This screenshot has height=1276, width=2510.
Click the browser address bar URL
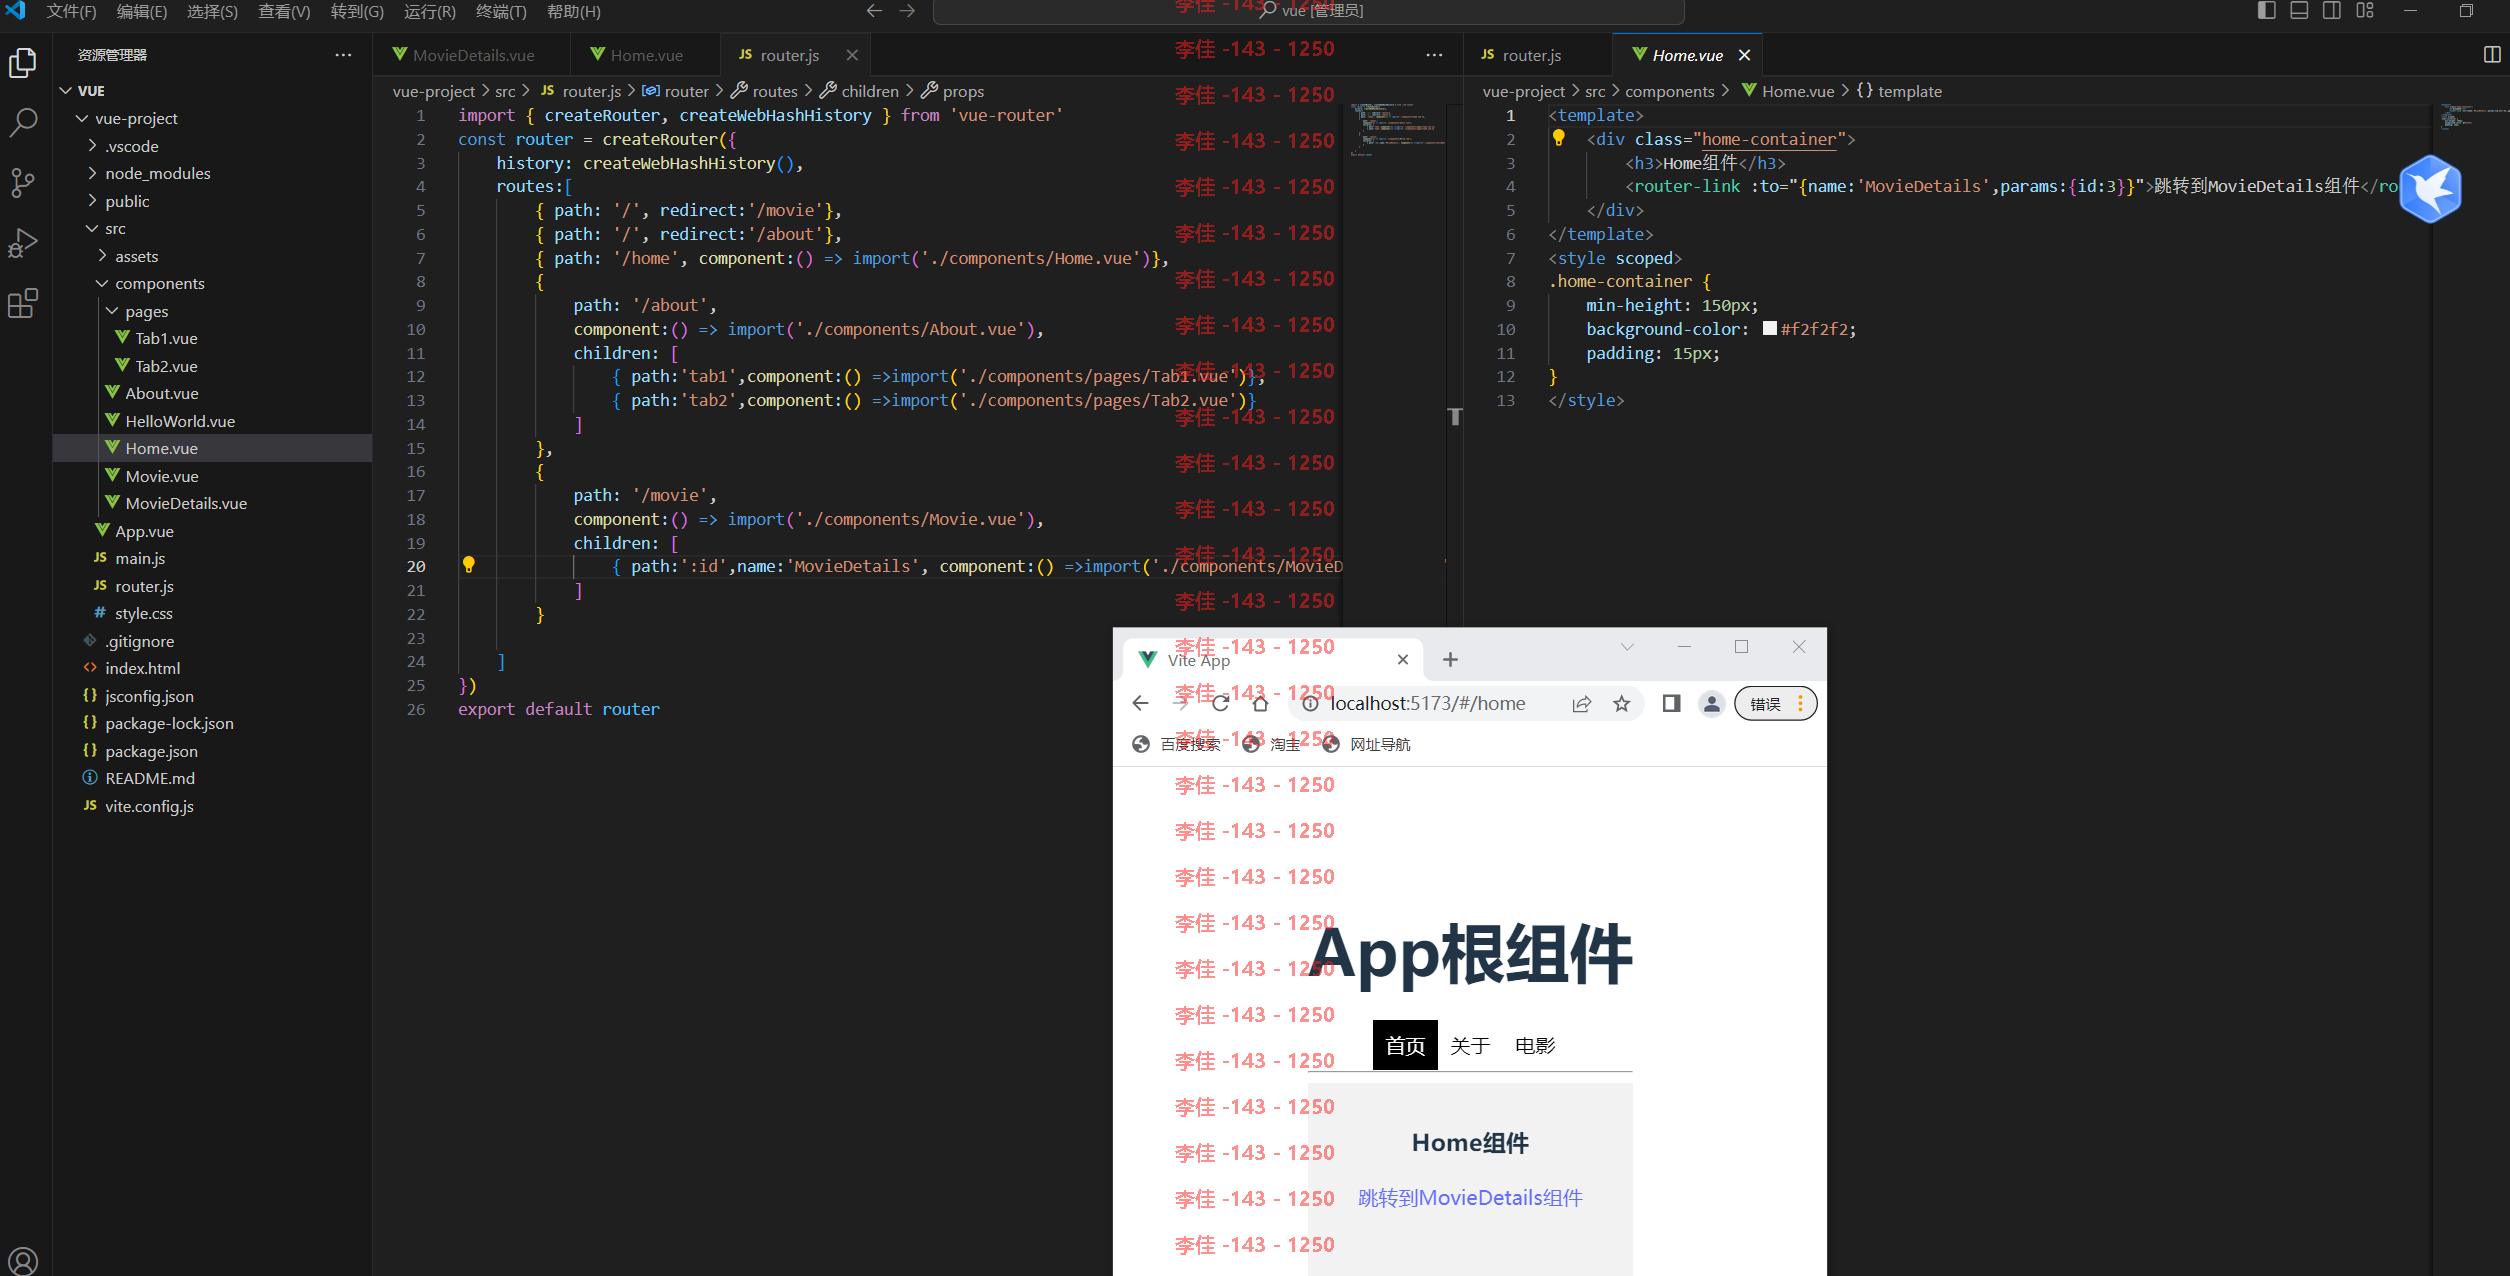click(x=1427, y=704)
